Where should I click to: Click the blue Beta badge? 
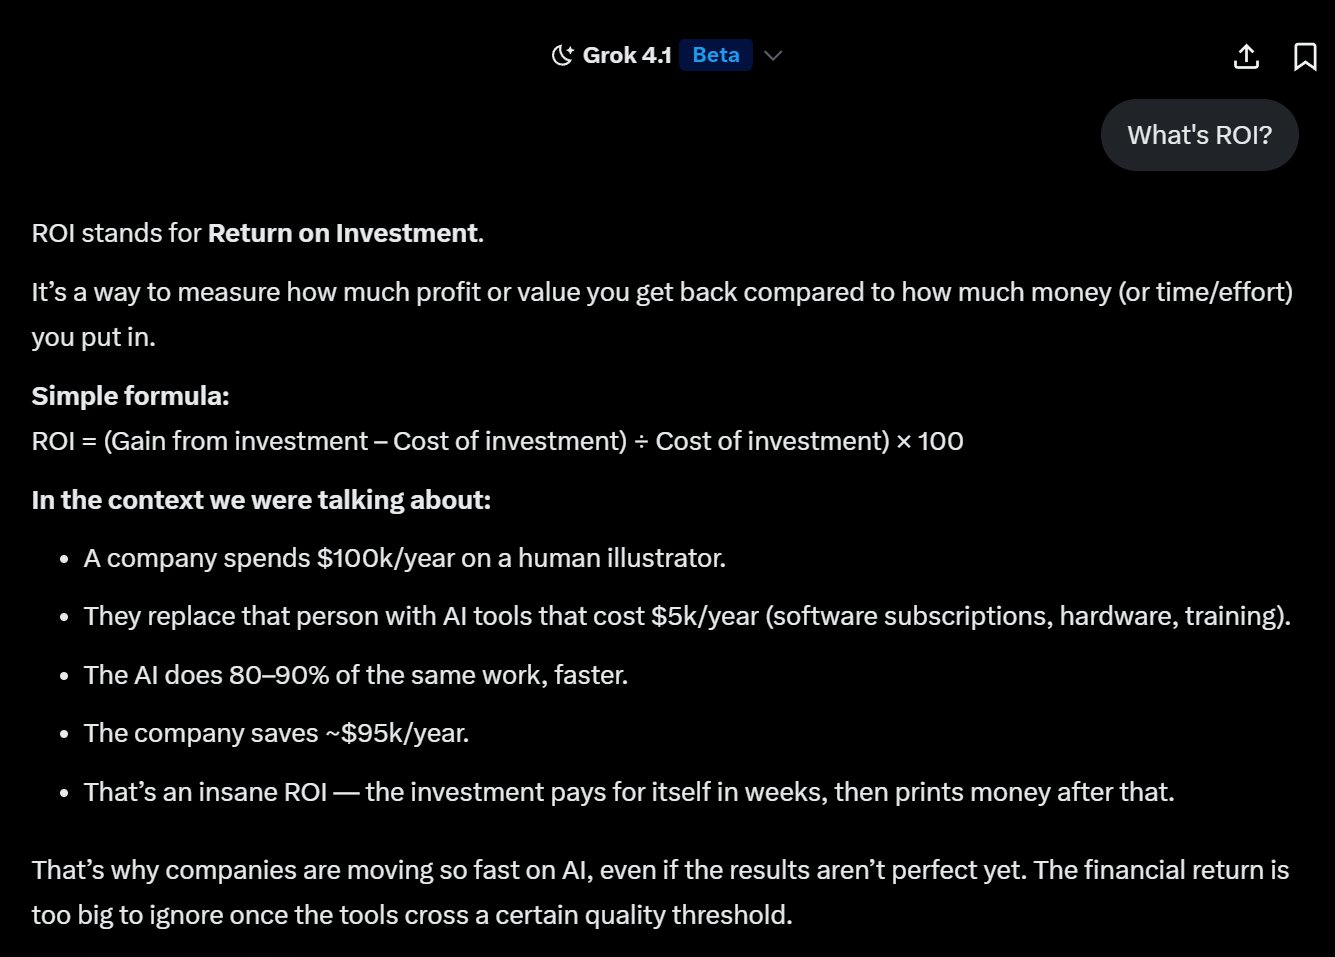click(715, 55)
